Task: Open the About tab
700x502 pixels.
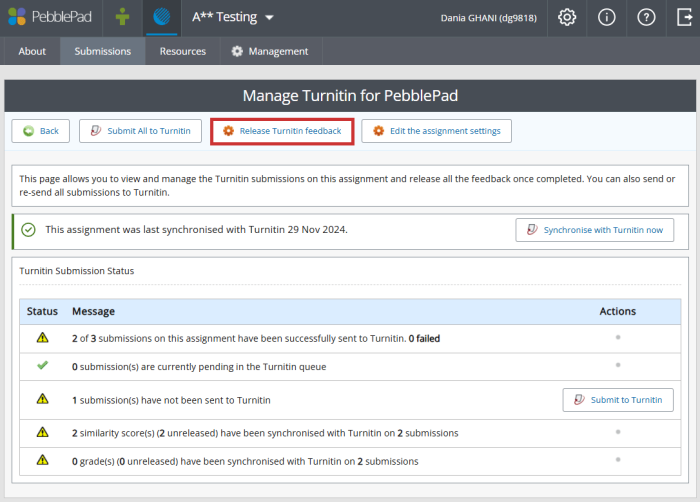Action: (32, 51)
